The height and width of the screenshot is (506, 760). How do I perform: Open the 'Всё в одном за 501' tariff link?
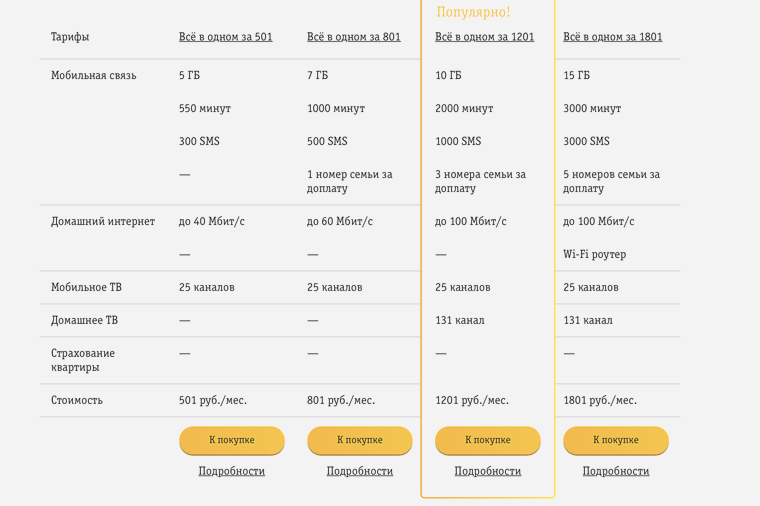click(x=225, y=37)
